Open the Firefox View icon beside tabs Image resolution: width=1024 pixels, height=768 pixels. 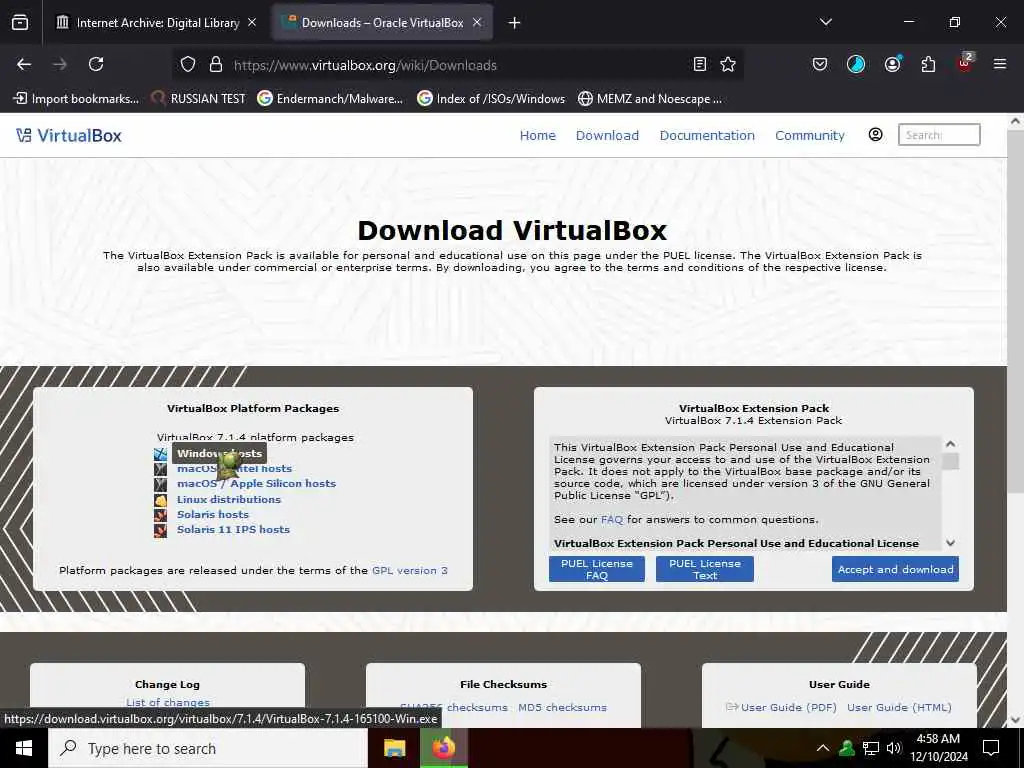20,23
